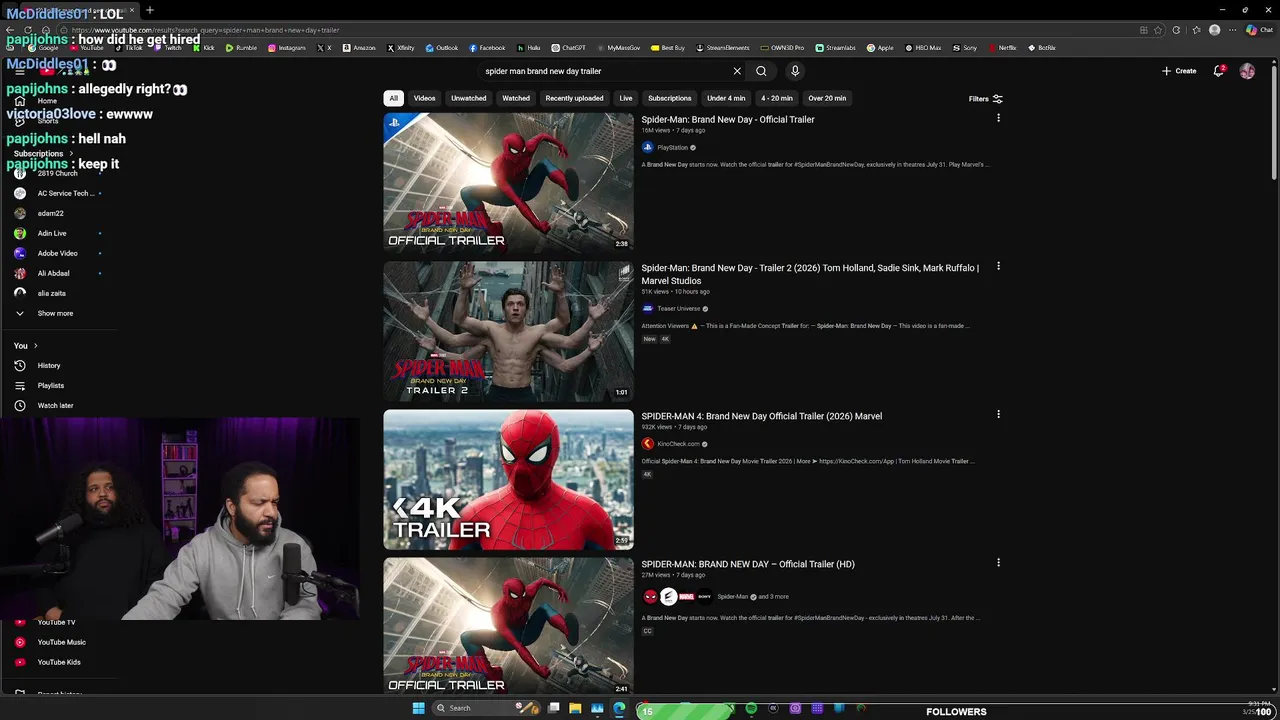This screenshot has height=720, width=1280.
Task: Open the Hulu bookmark
Action: [x=529, y=48]
